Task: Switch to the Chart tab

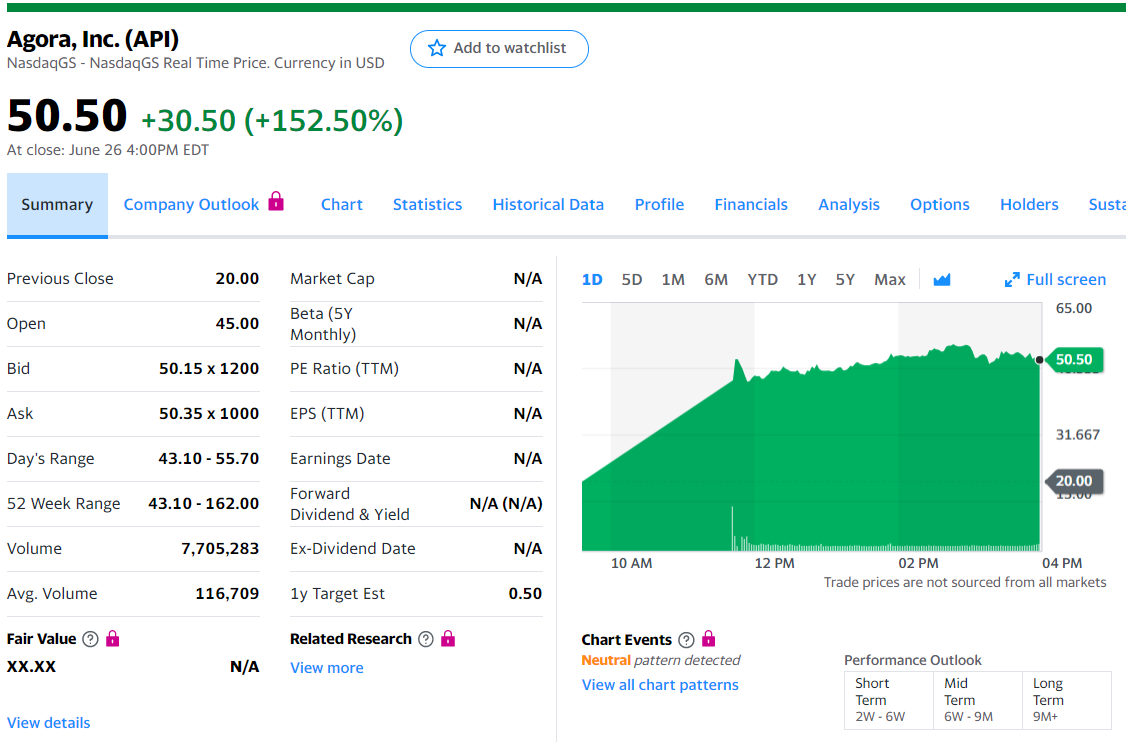Action: point(342,205)
